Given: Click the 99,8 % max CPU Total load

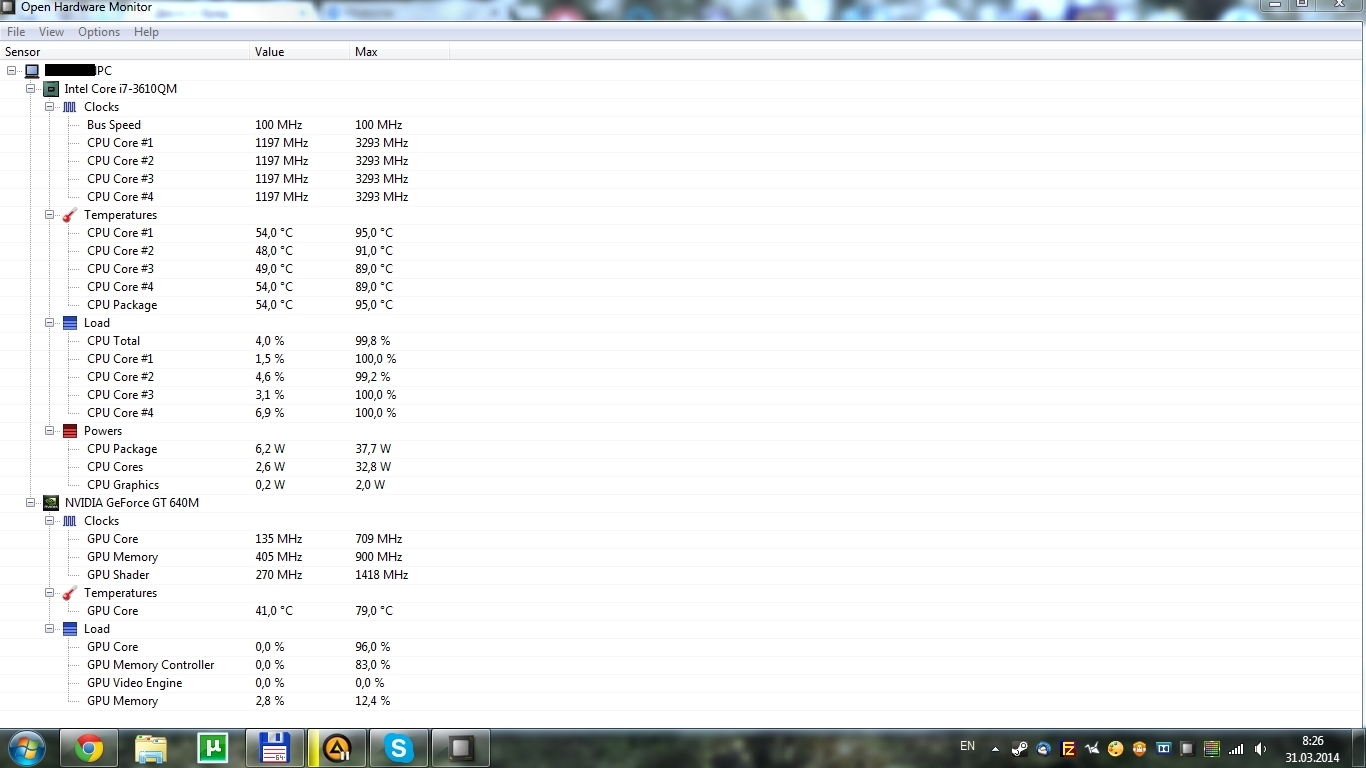Looking at the screenshot, I should pos(372,341).
